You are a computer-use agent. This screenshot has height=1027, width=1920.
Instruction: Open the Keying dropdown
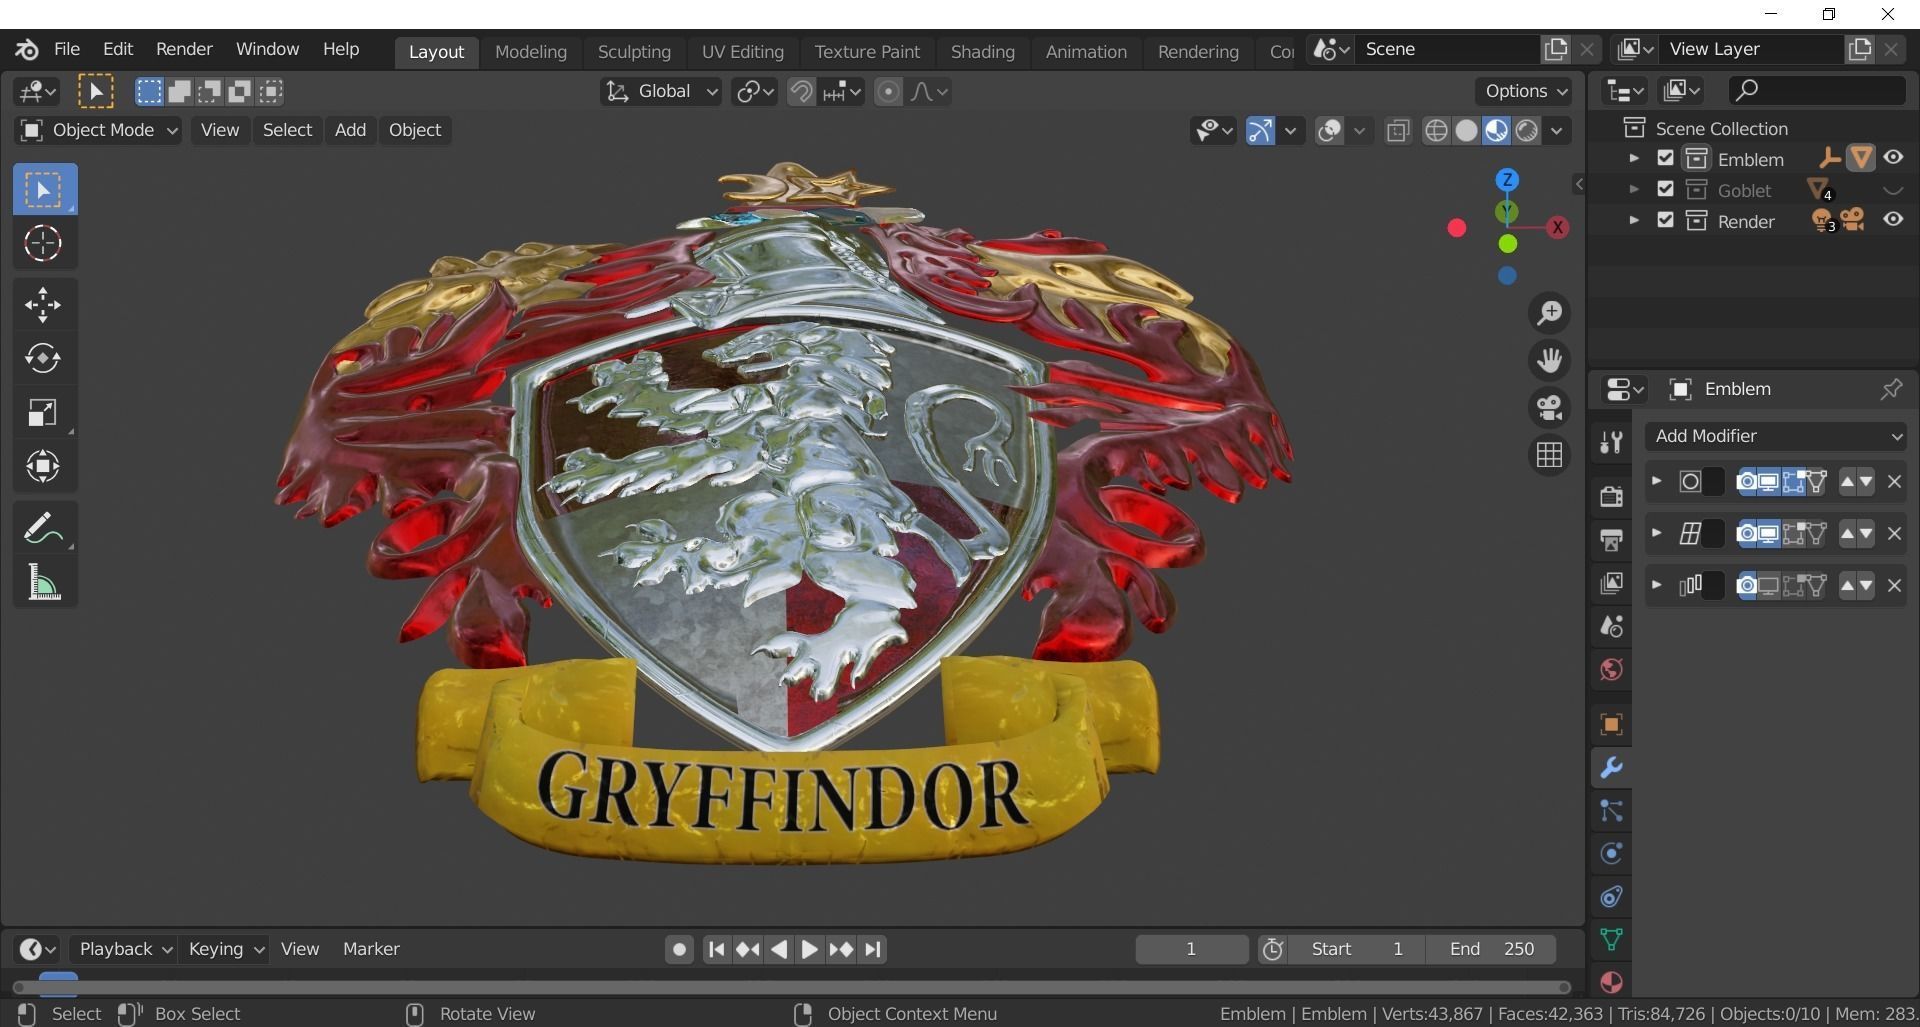(x=226, y=949)
